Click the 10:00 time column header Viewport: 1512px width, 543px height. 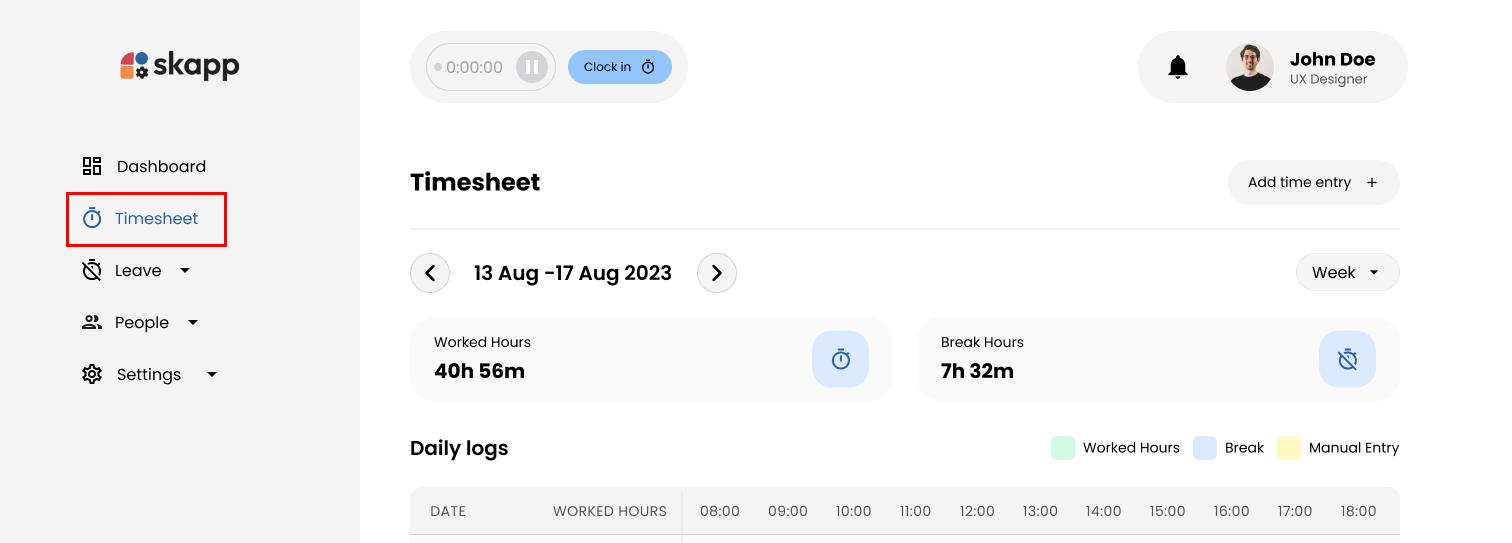tap(853, 511)
